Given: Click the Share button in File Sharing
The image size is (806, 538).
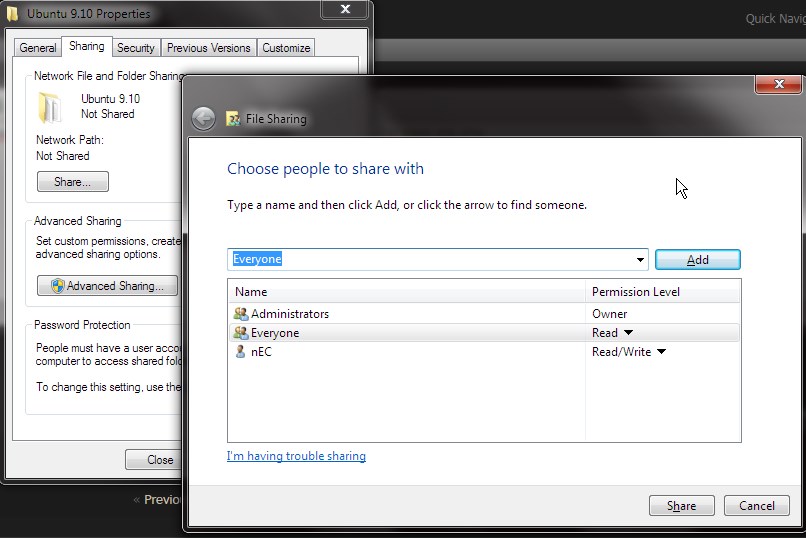Looking at the screenshot, I should coord(682,506).
